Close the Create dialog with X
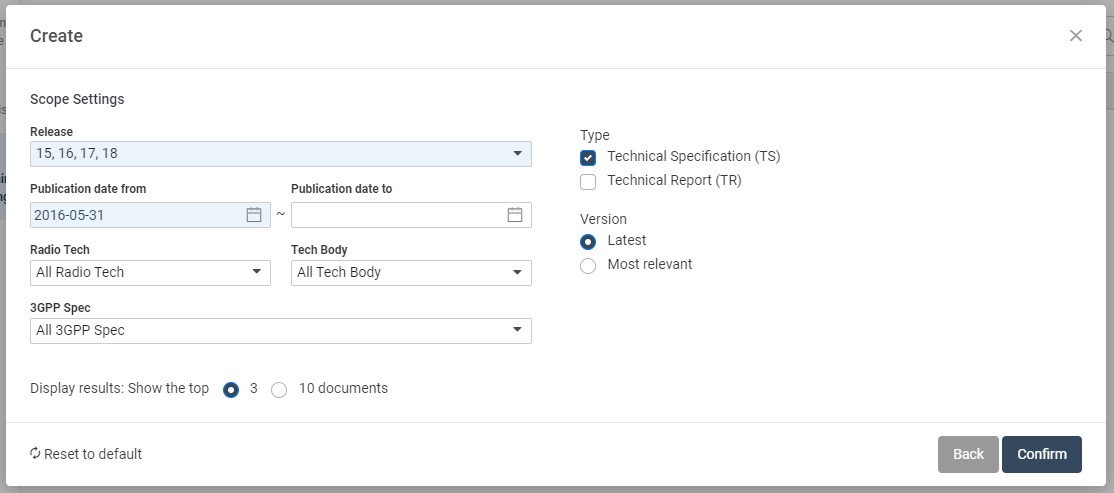This screenshot has height=493, width=1114. pyautogui.click(x=1075, y=36)
